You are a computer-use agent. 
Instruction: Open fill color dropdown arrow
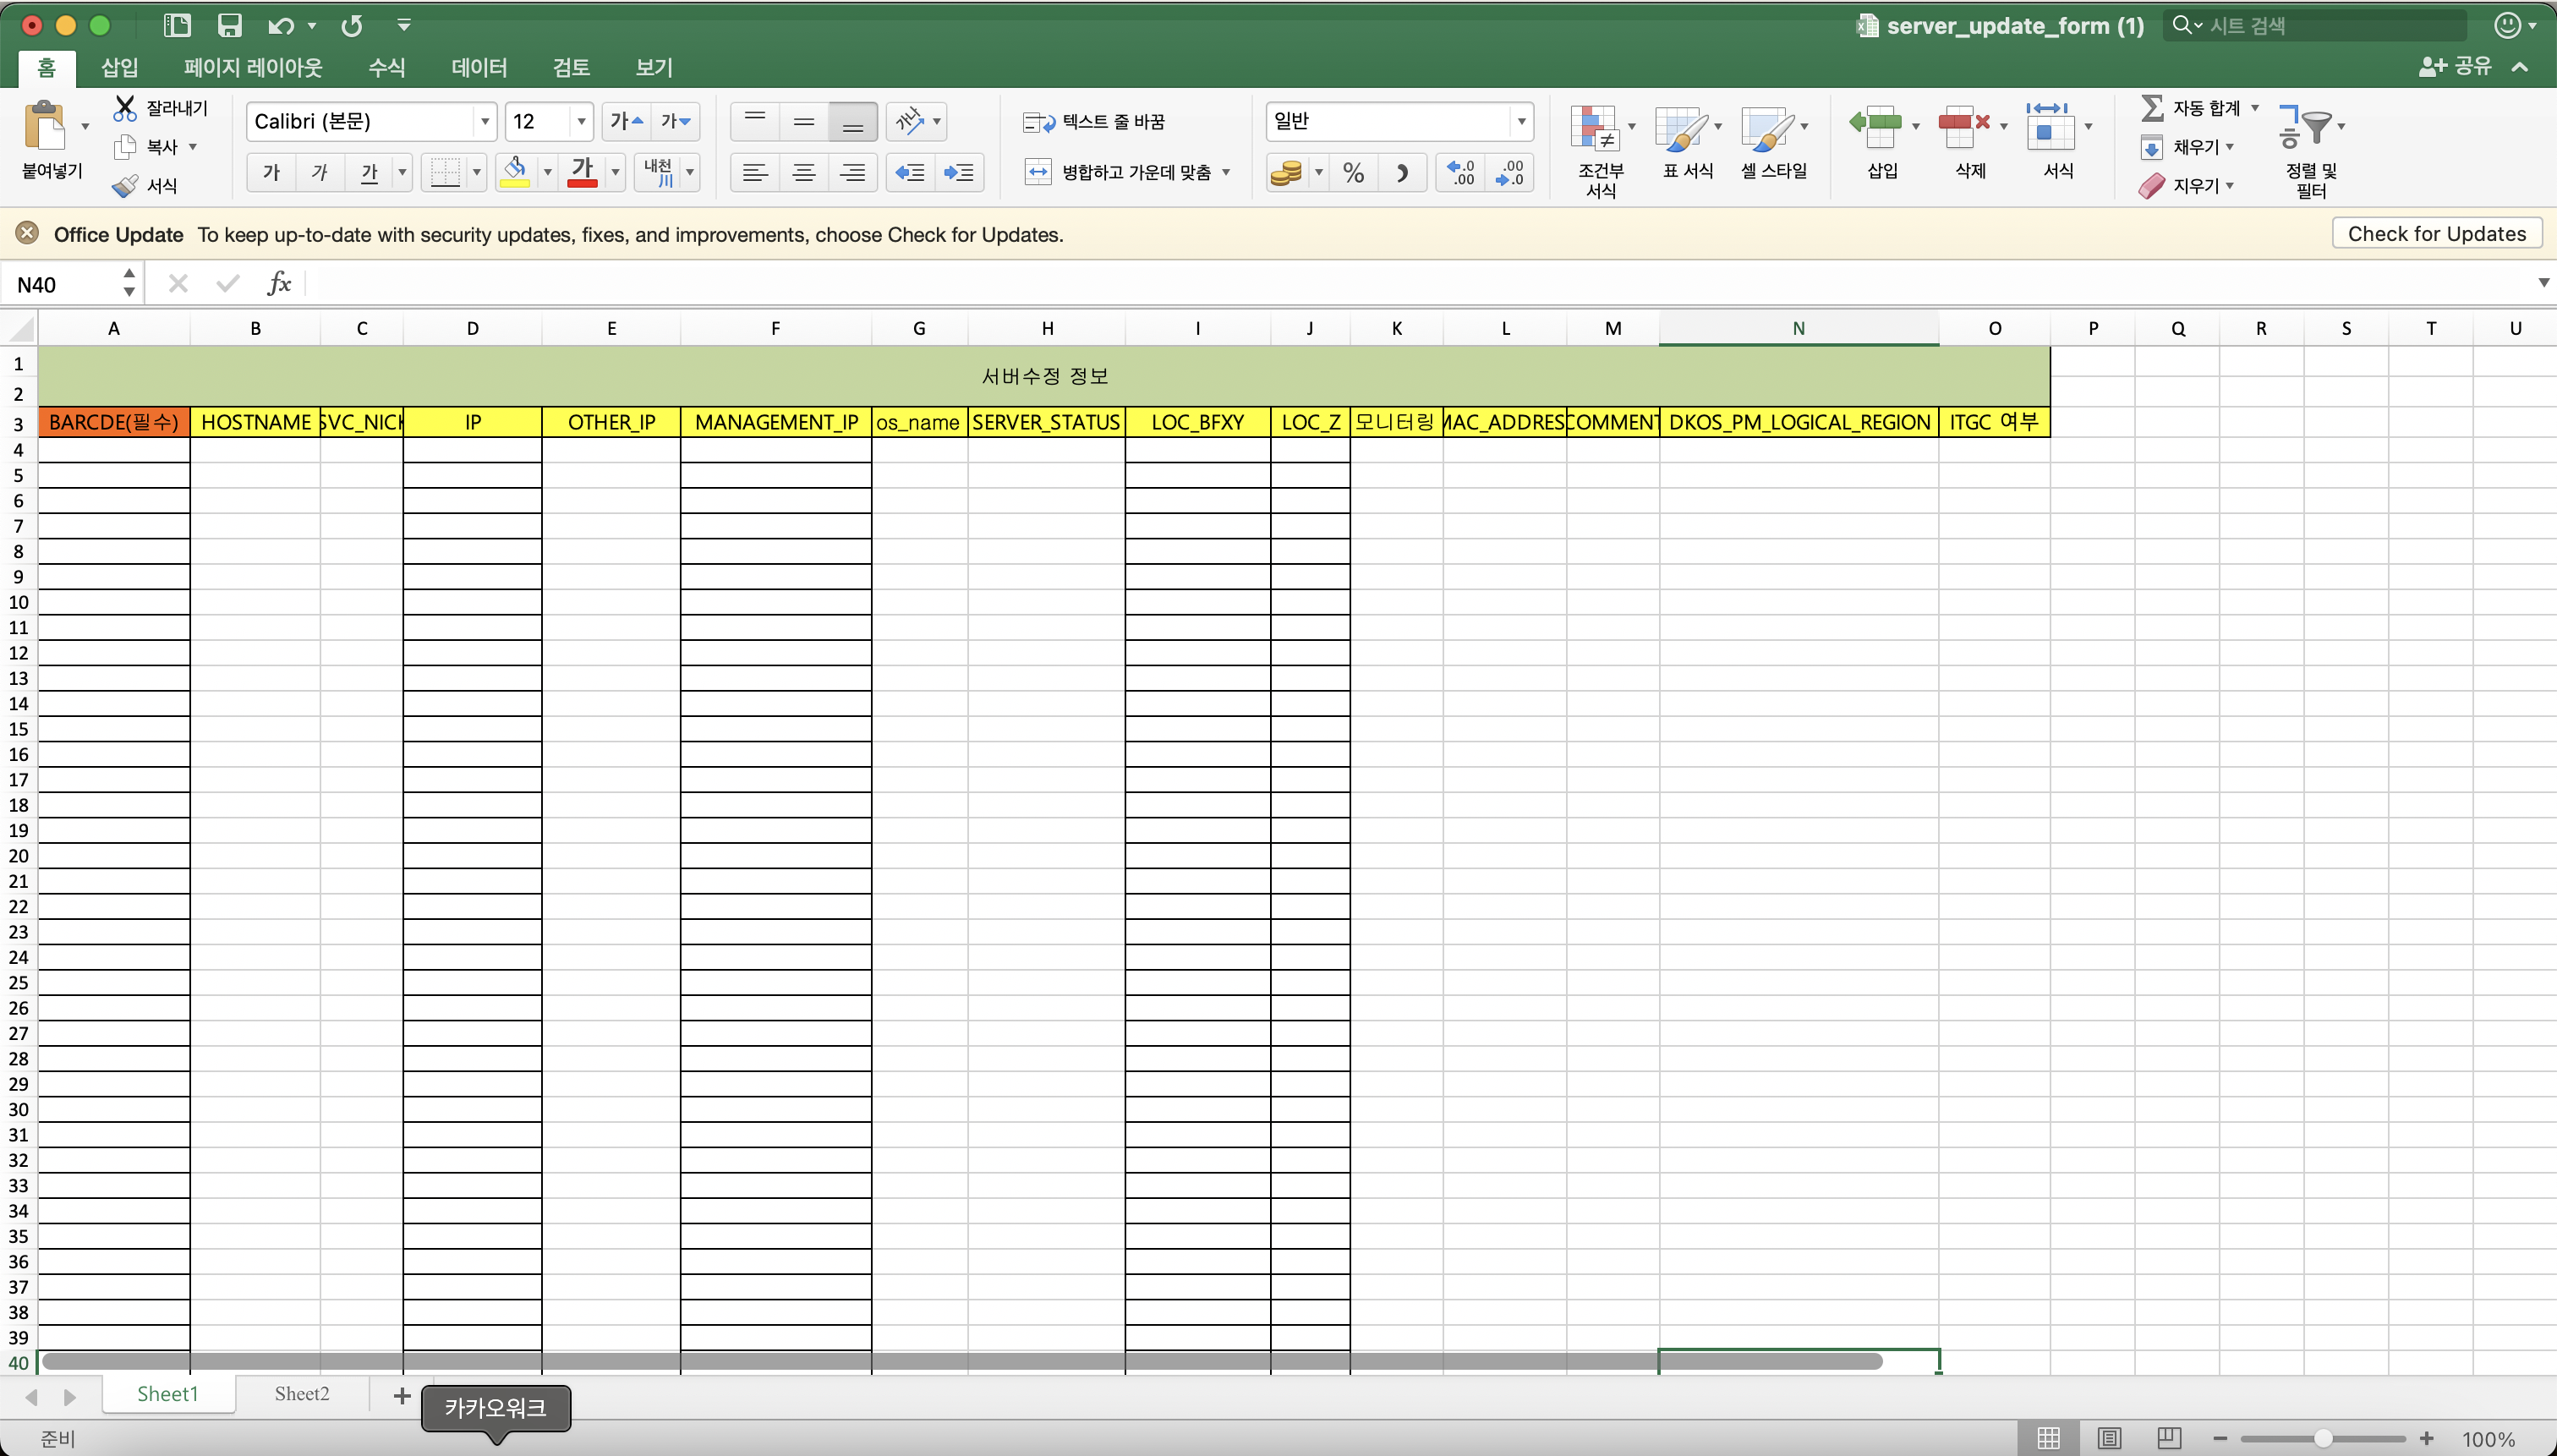coord(547,172)
